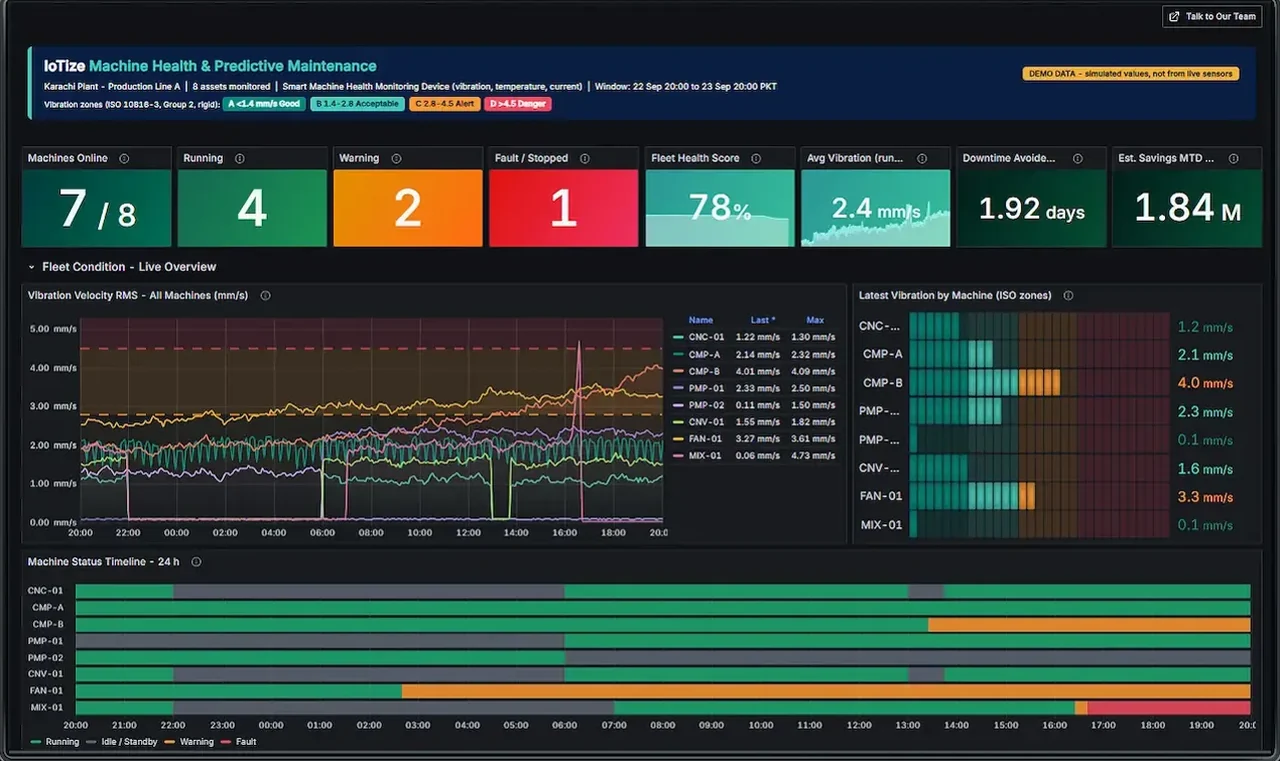Open info icon next to Warning panel
Image resolution: width=1280 pixels, height=761 pixels.
coord(396,158)
